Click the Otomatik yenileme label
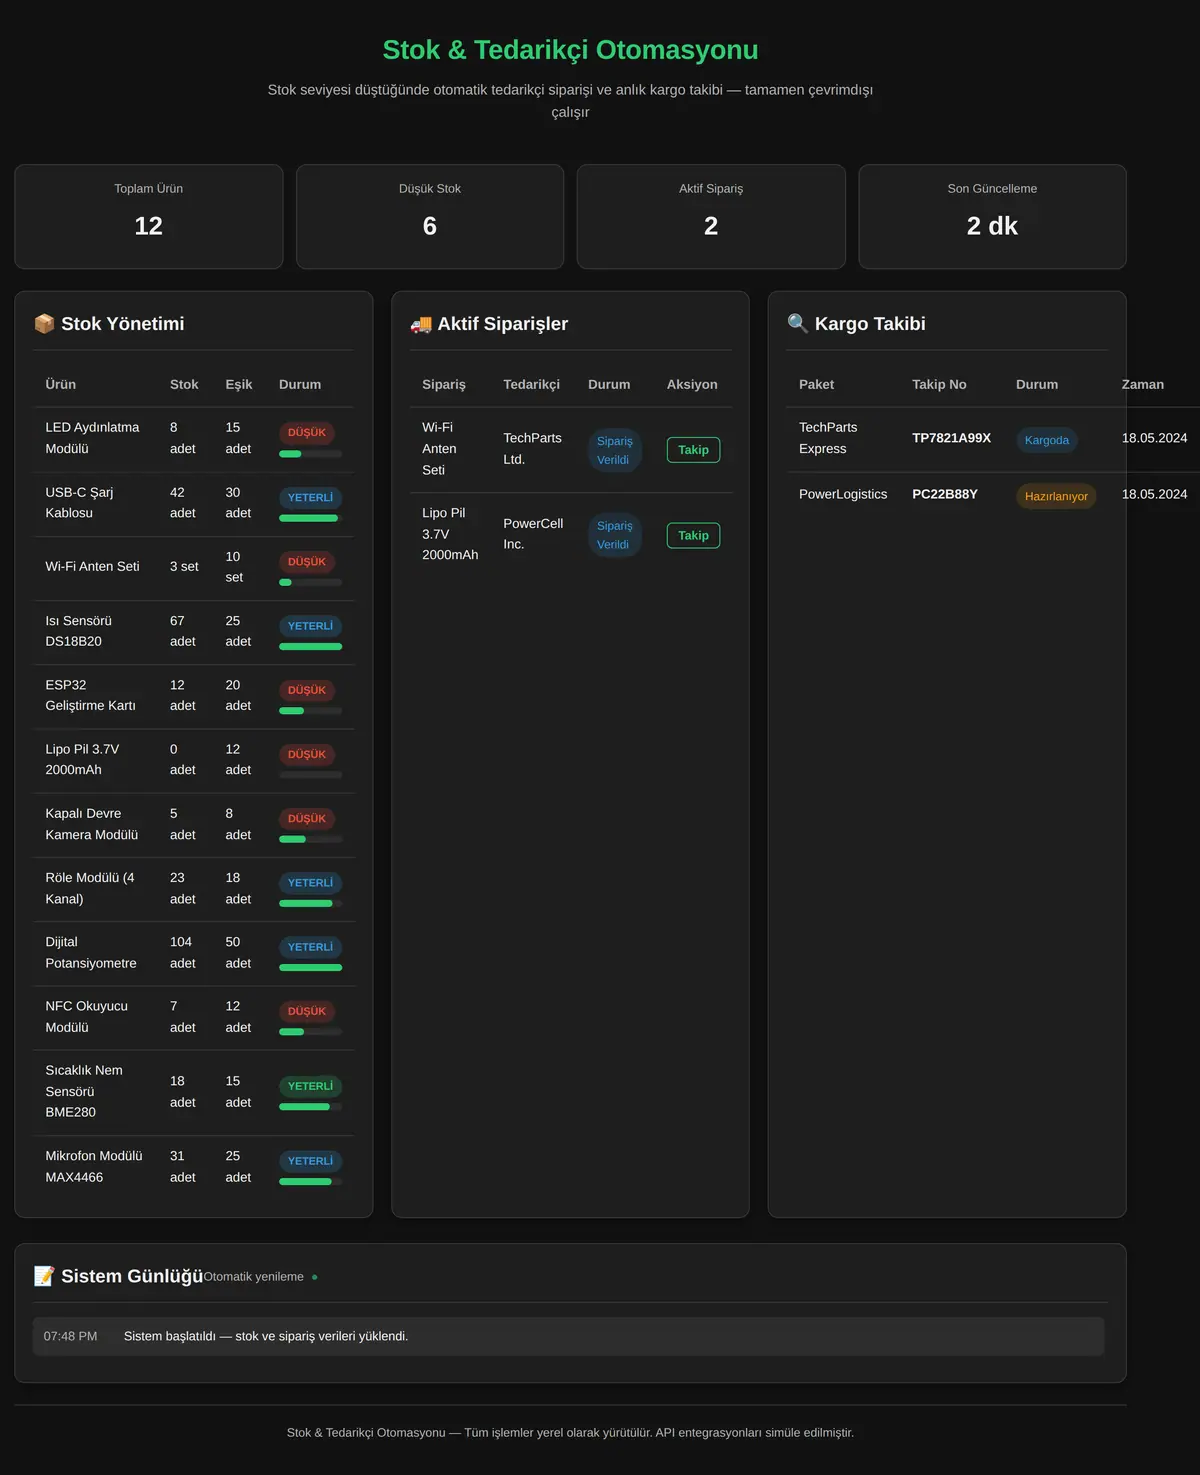The height and width of the screenshot is (1475, 1200). pos(254,1277)
